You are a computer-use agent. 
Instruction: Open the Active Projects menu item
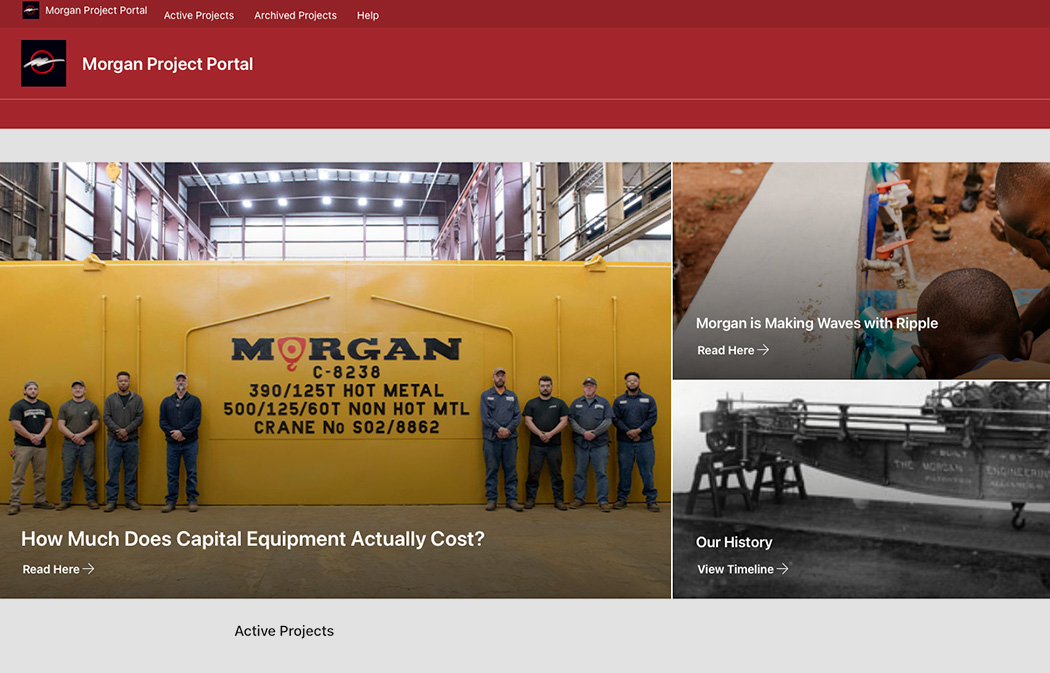(199, 15)
